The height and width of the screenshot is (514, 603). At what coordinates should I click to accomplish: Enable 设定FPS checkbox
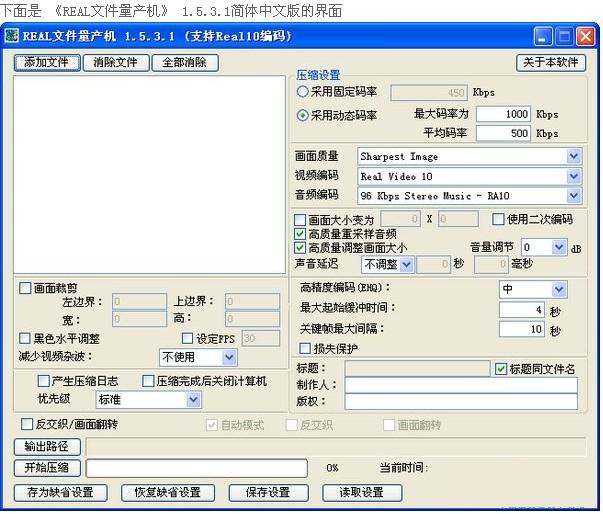tap(187, 338)
